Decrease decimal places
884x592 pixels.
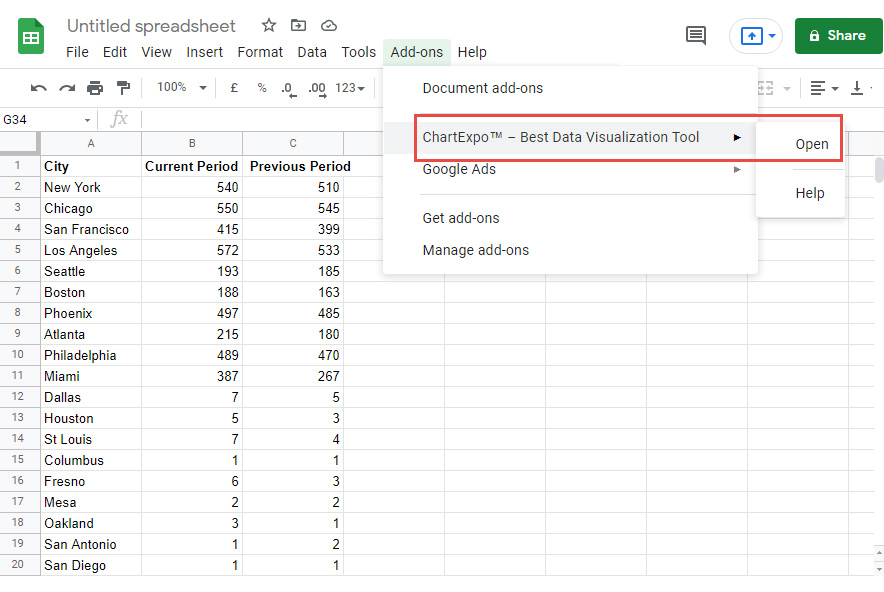pos(288,89)
